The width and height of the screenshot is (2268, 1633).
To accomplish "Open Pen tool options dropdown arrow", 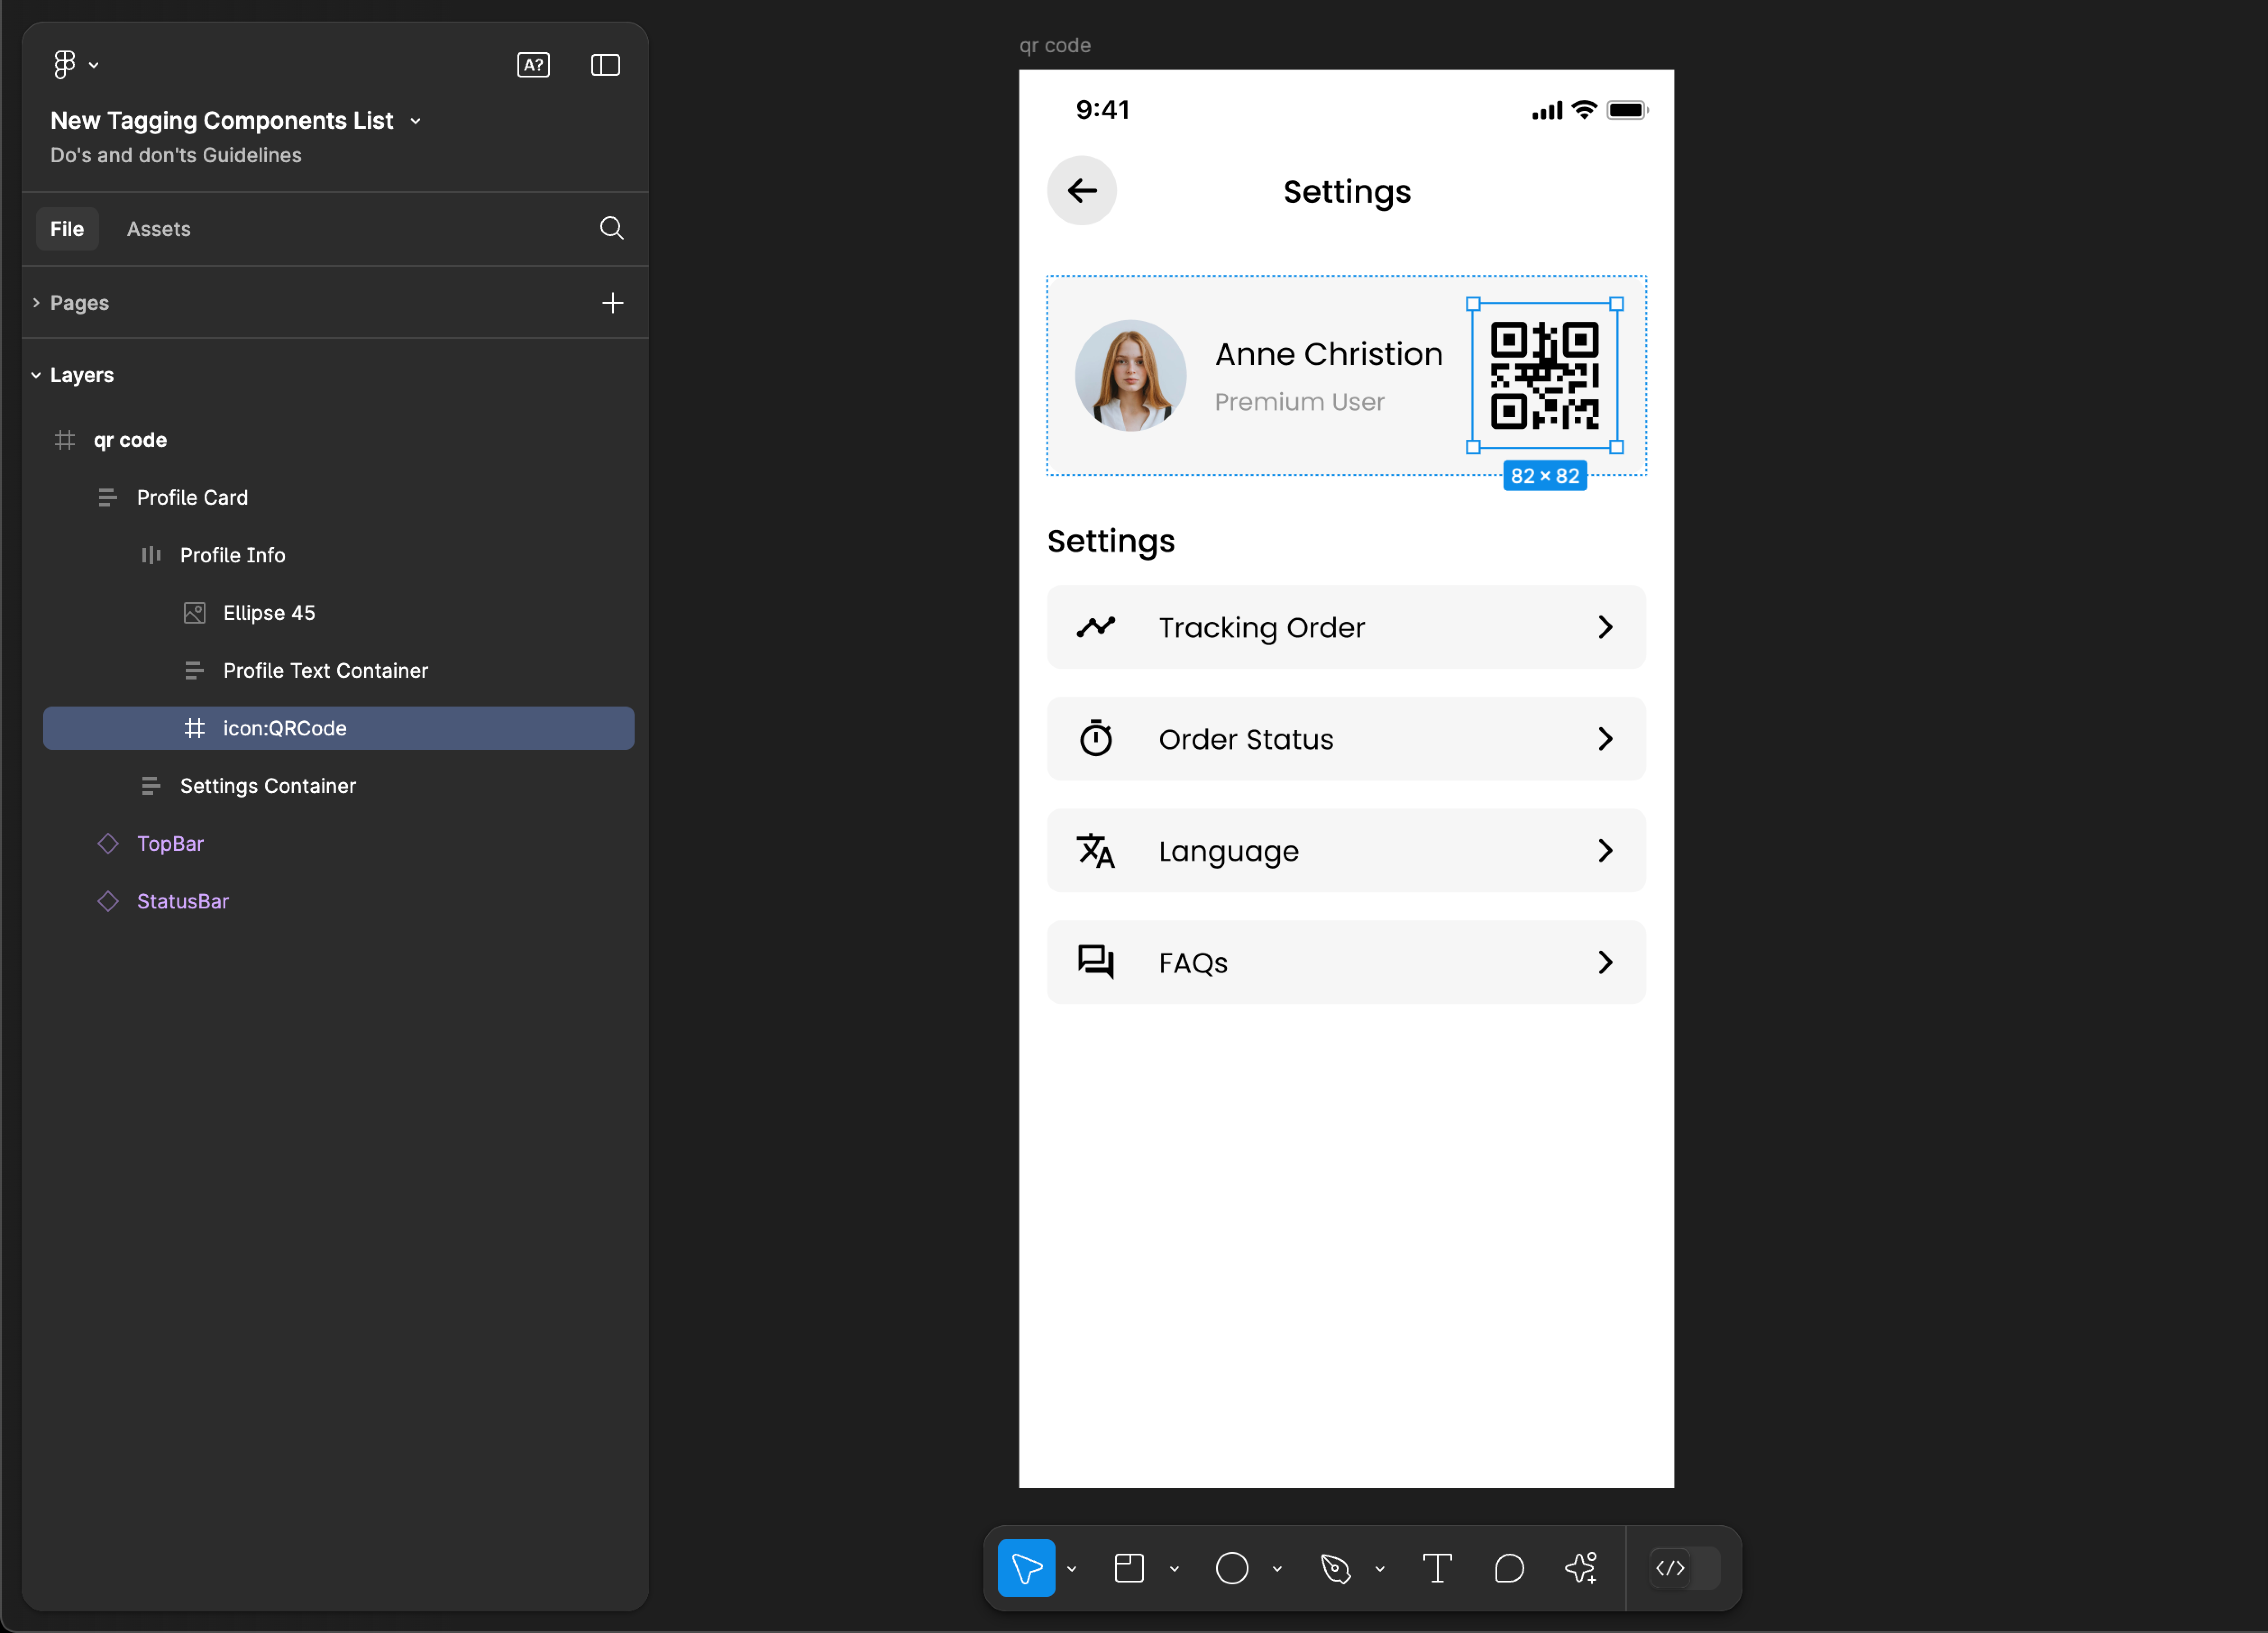I will [1380, 1569].
